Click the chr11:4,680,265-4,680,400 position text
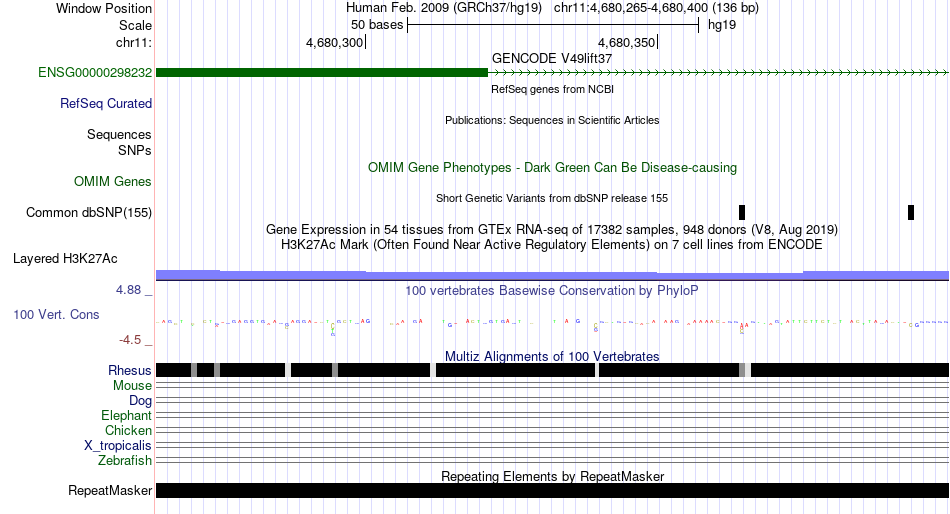Image resolution: width=950 pixels, height=514 pixels. pyautogui.click(x=656, y=8)
